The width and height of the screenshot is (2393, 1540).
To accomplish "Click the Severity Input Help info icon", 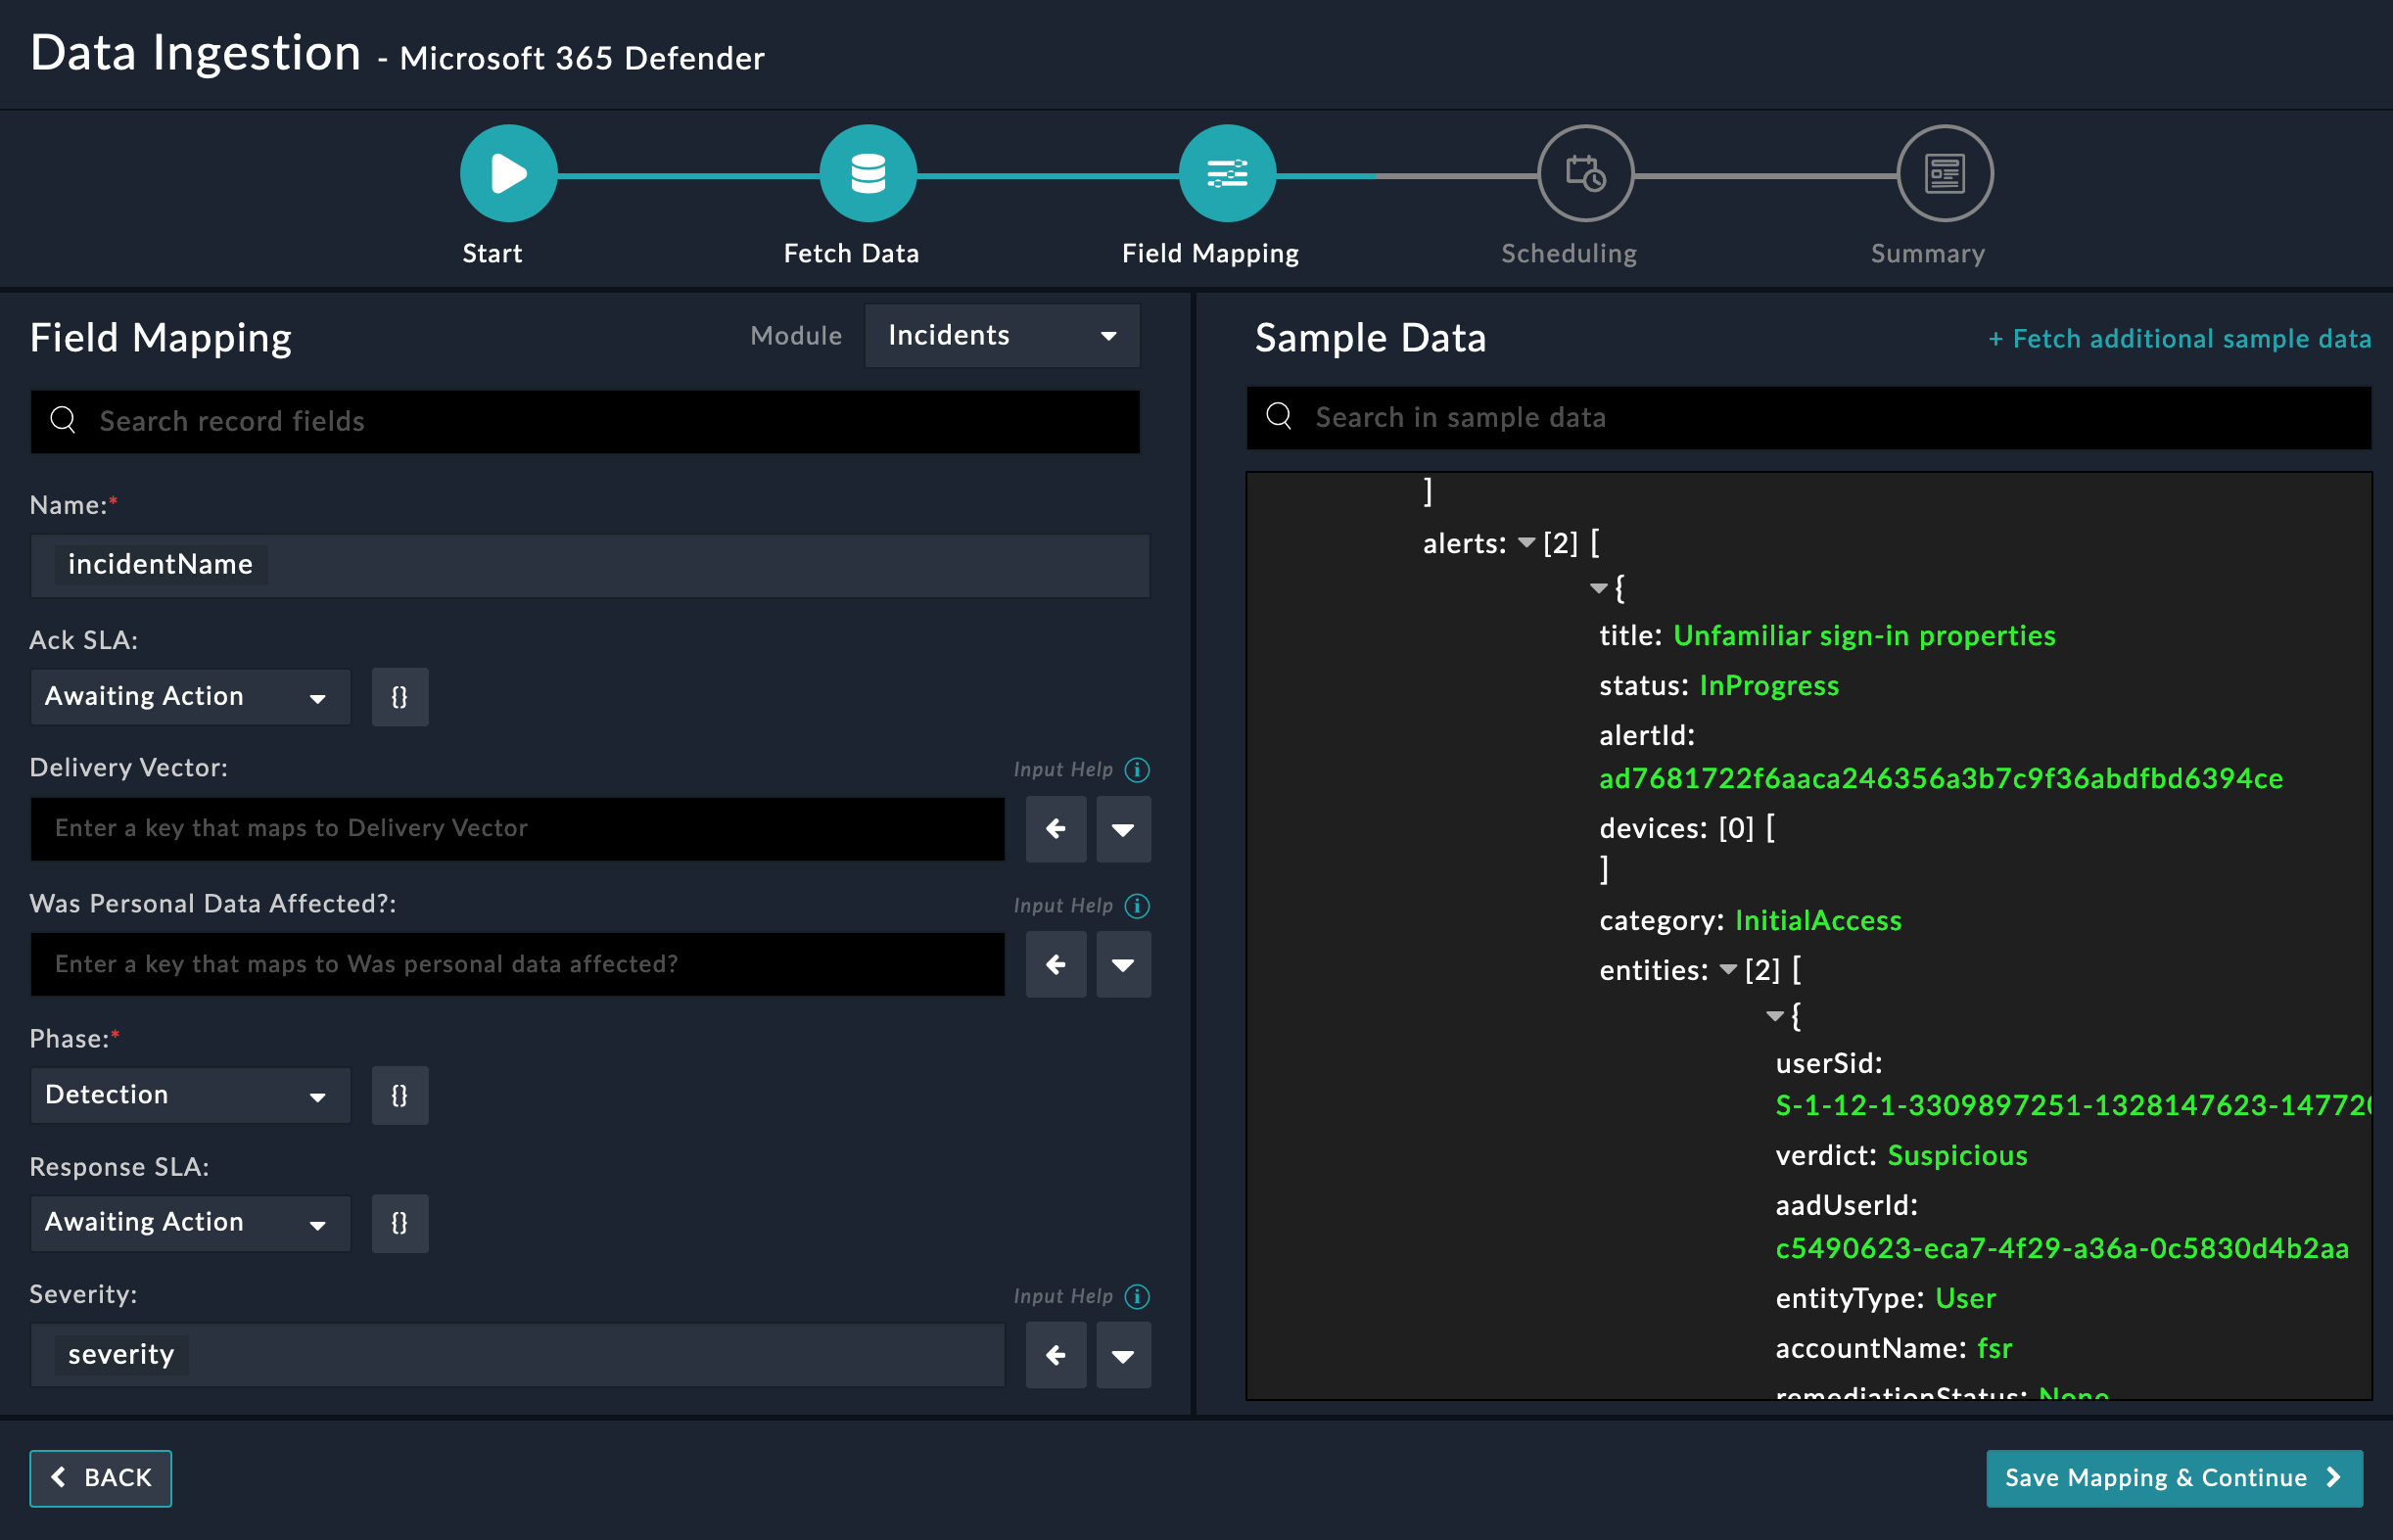I will (x=1137, y=1297).
